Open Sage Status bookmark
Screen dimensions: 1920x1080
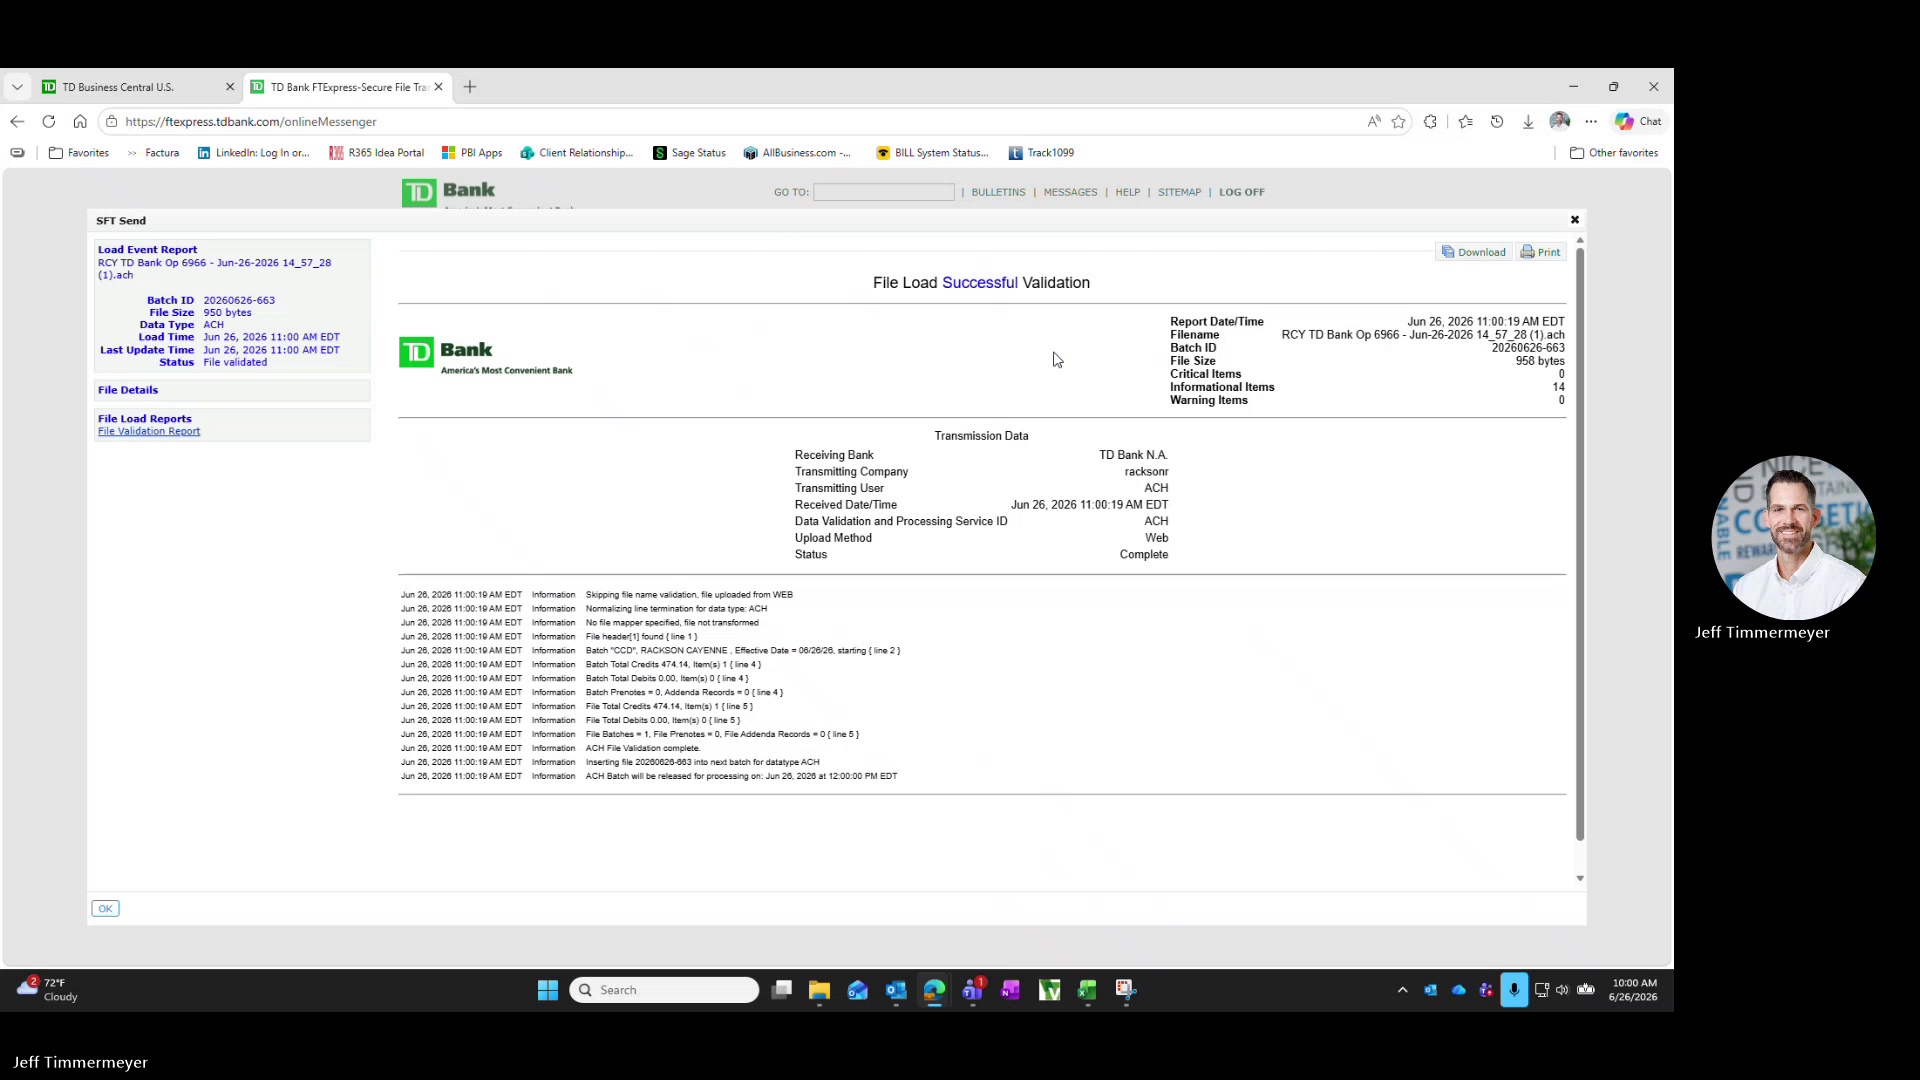(689, 153)
